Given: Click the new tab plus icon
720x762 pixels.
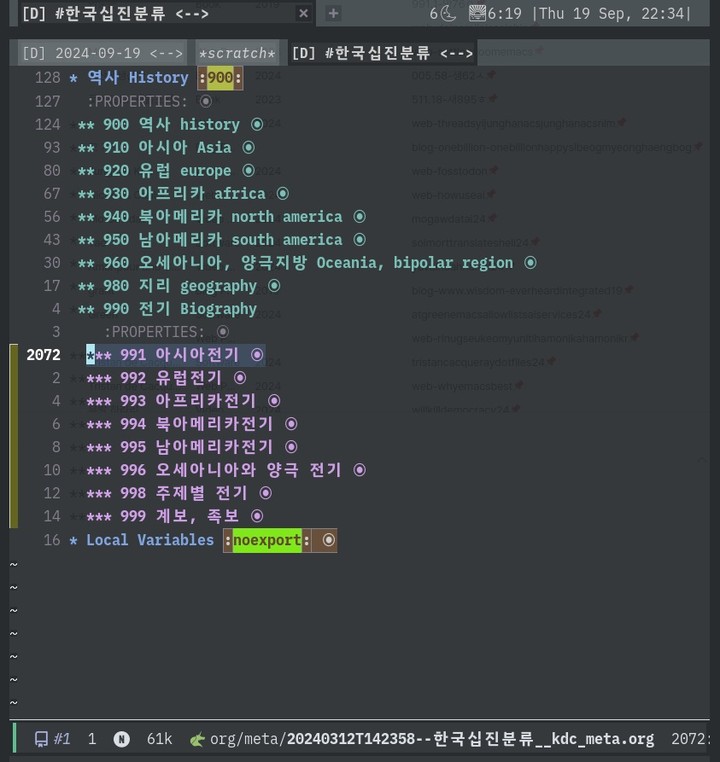Looking at the screenshot, I should [333, 13].
